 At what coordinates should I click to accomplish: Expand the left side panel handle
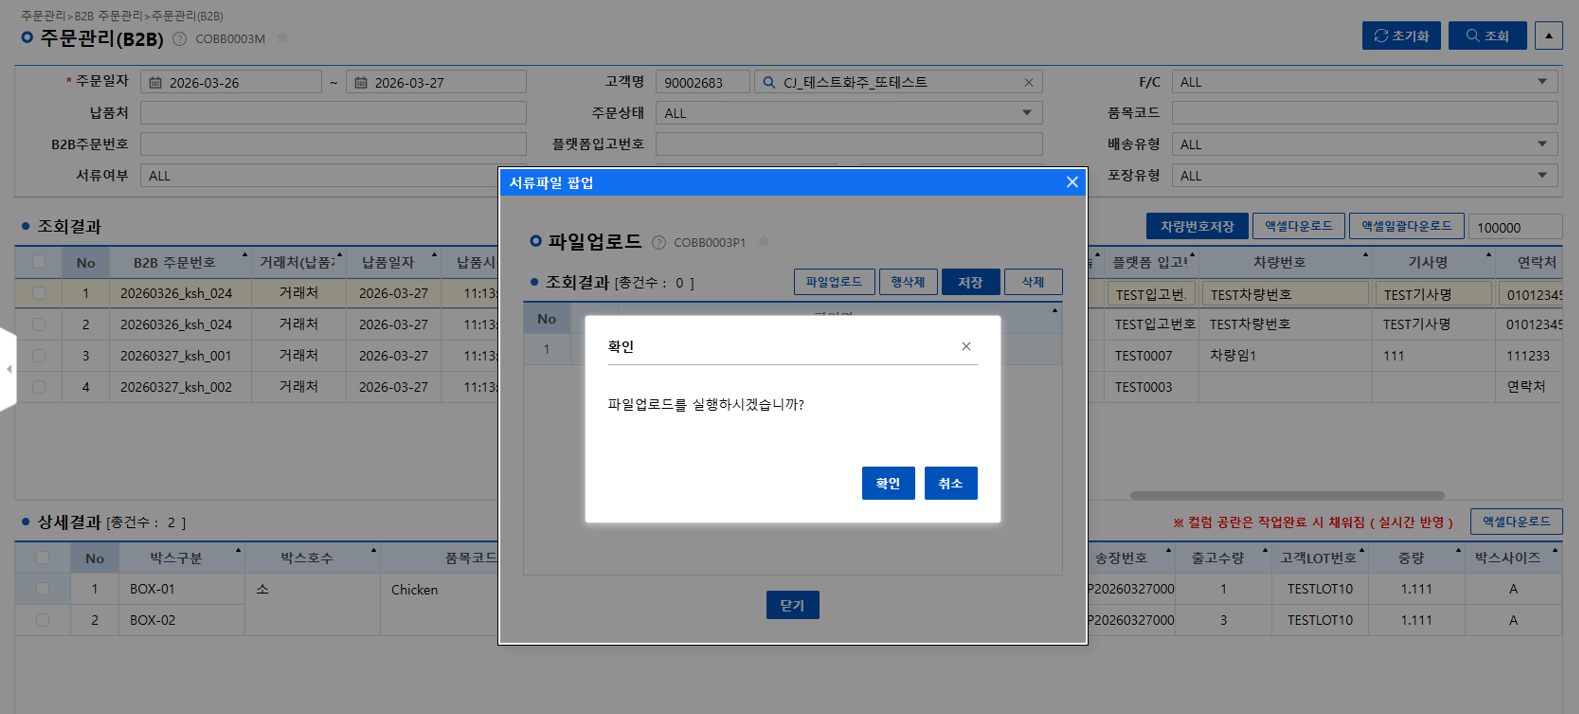(8, 369)
